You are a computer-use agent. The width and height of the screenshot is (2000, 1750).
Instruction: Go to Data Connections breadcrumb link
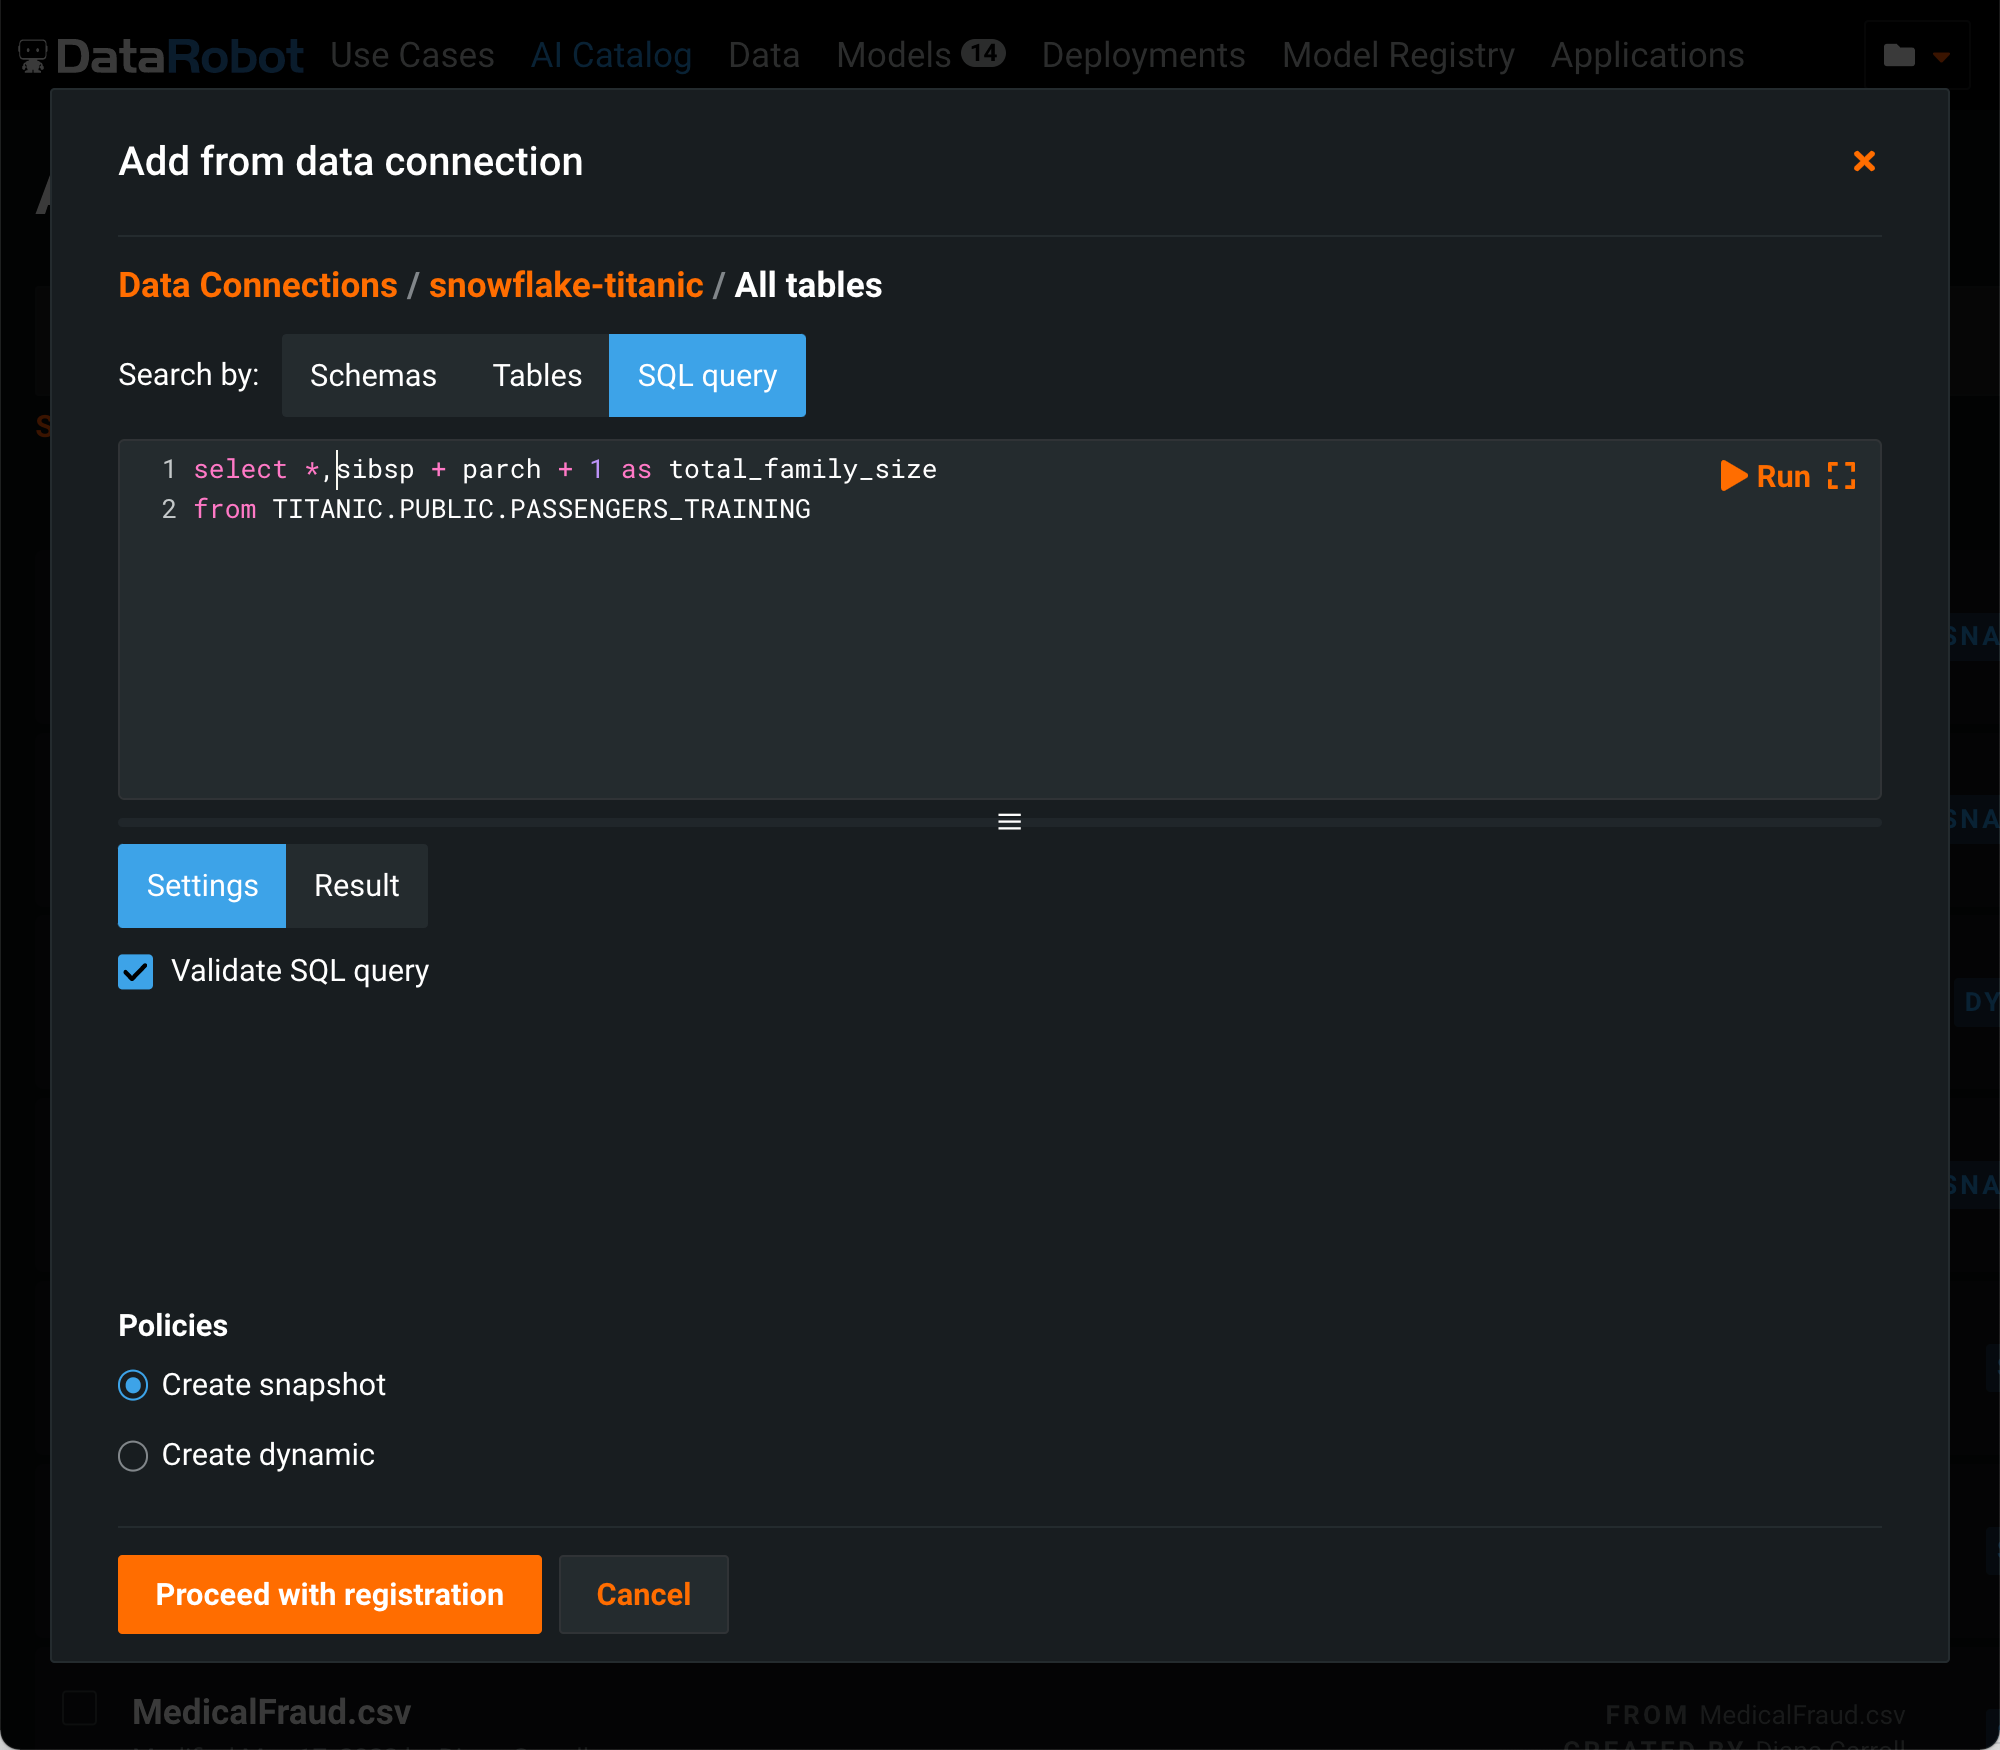258,286
